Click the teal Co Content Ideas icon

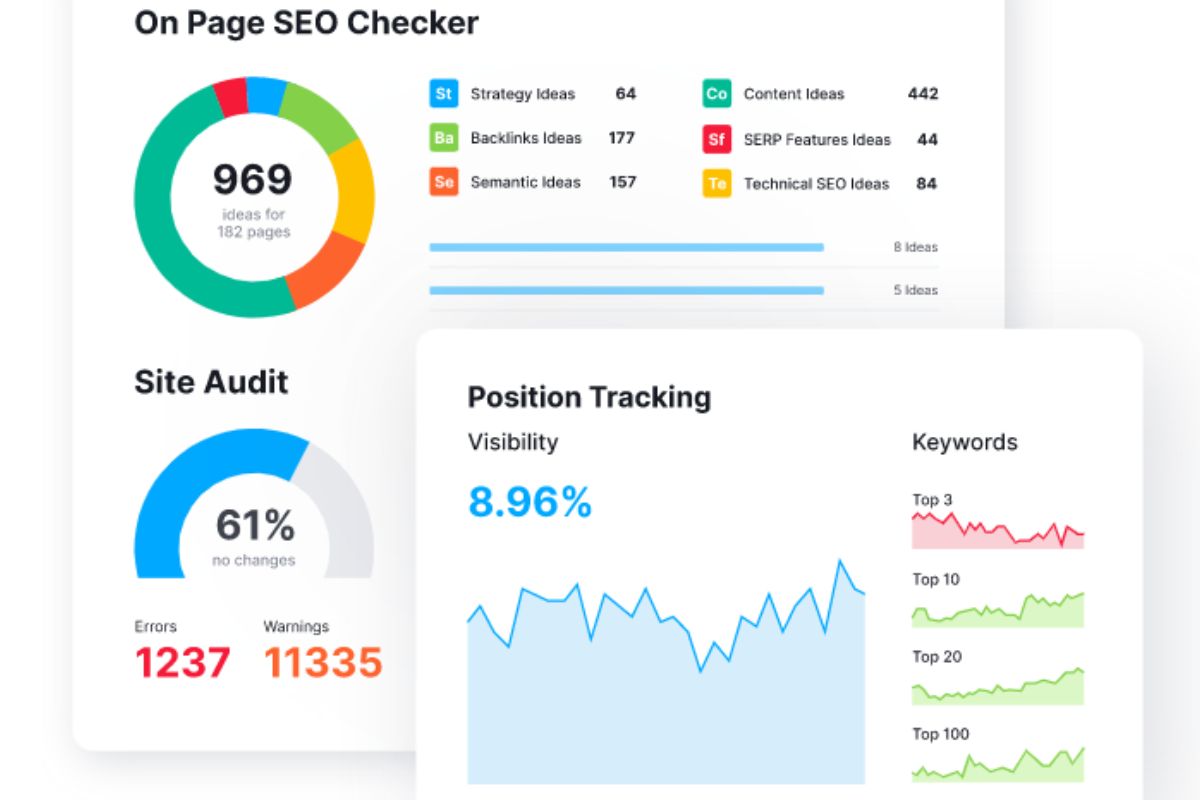tap(716, 94)
